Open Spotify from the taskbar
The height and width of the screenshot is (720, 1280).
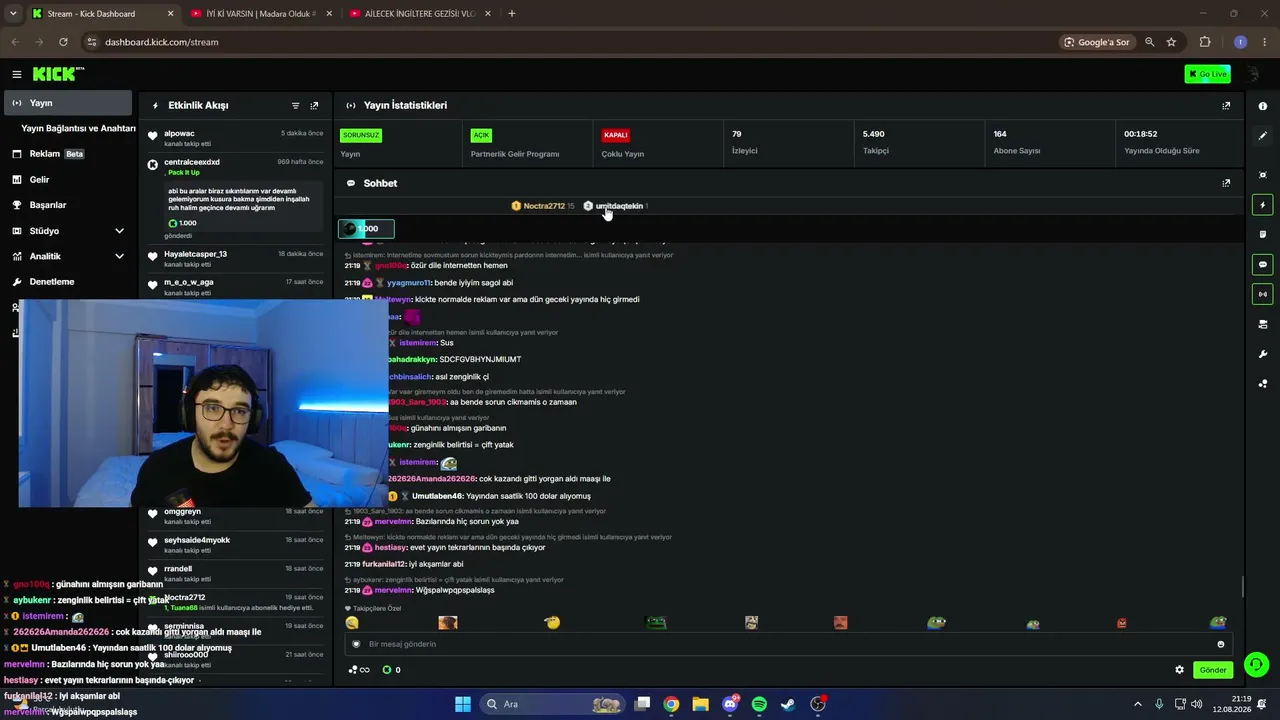pos(759,704)
